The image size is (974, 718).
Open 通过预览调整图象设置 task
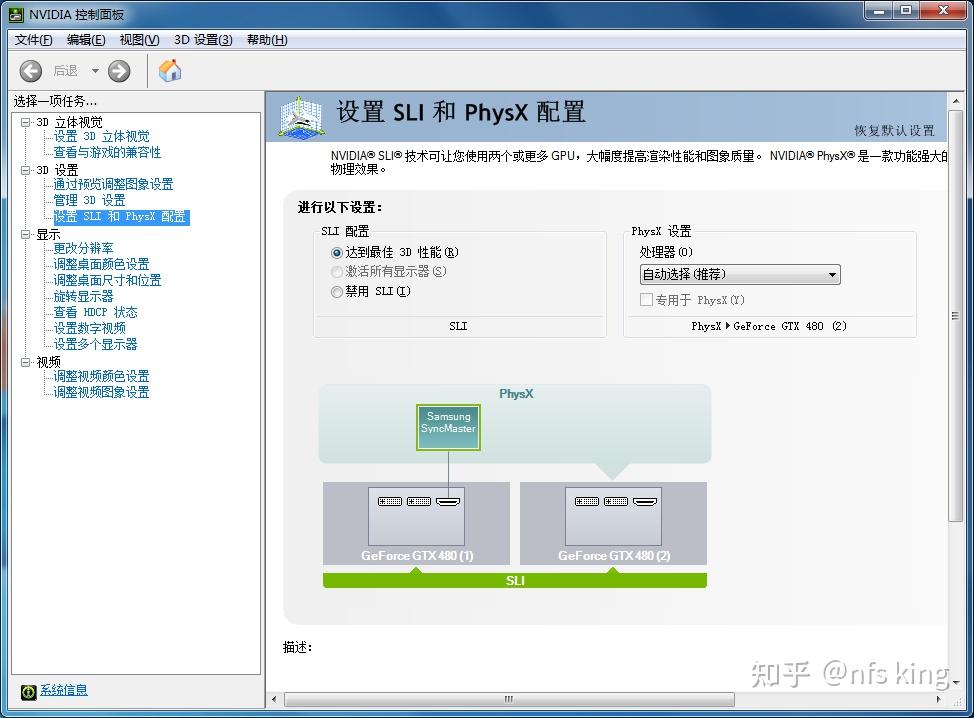point(113,184)
